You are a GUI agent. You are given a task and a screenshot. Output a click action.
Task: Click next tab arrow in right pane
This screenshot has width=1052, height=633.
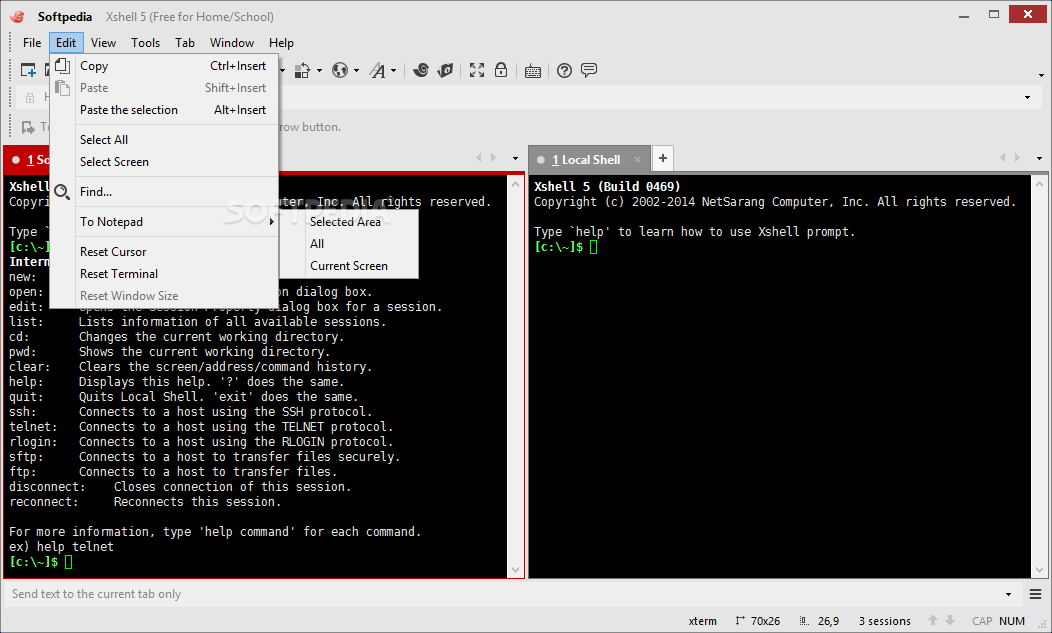coord(1017,158)
